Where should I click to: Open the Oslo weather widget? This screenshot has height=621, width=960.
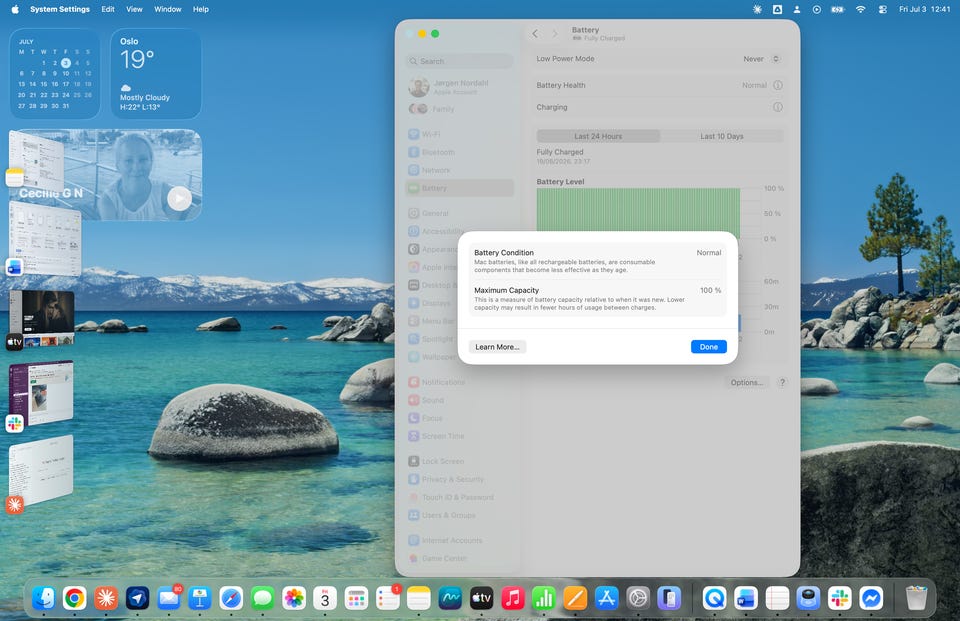pyautogui.click(x=156, y=73)
